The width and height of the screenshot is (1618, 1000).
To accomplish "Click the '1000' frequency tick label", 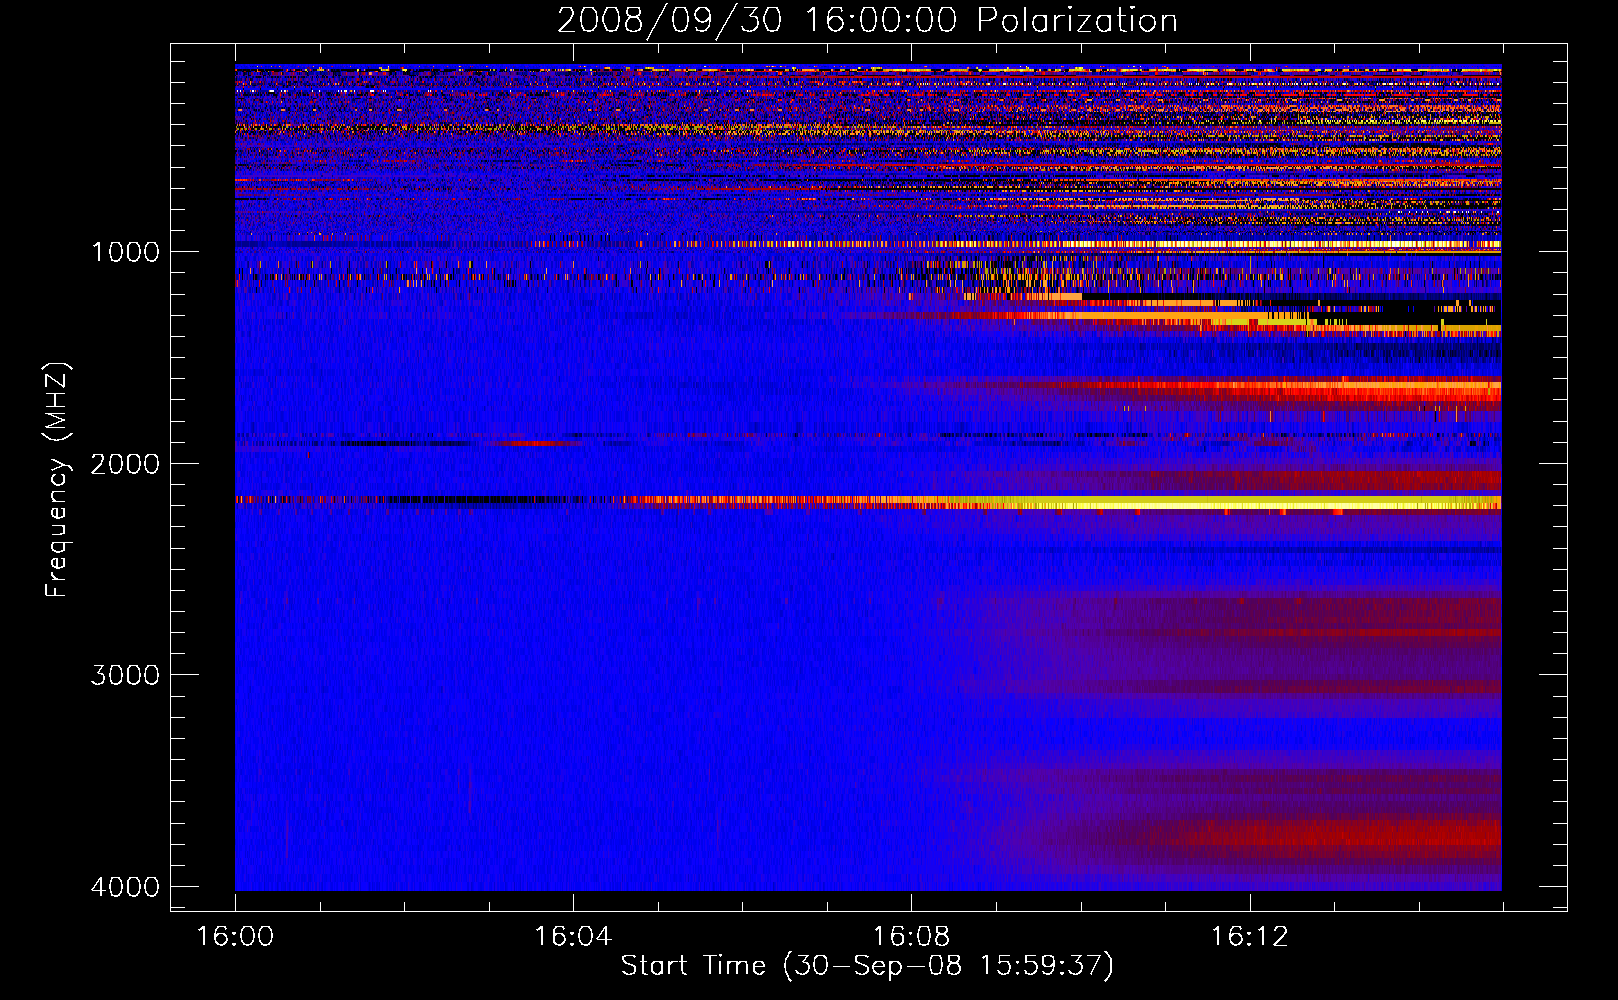I will click(125, 252).
